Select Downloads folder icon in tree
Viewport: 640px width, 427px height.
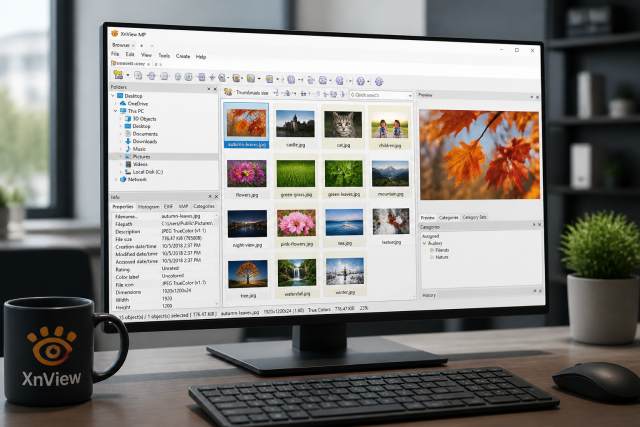pos(128,141)
